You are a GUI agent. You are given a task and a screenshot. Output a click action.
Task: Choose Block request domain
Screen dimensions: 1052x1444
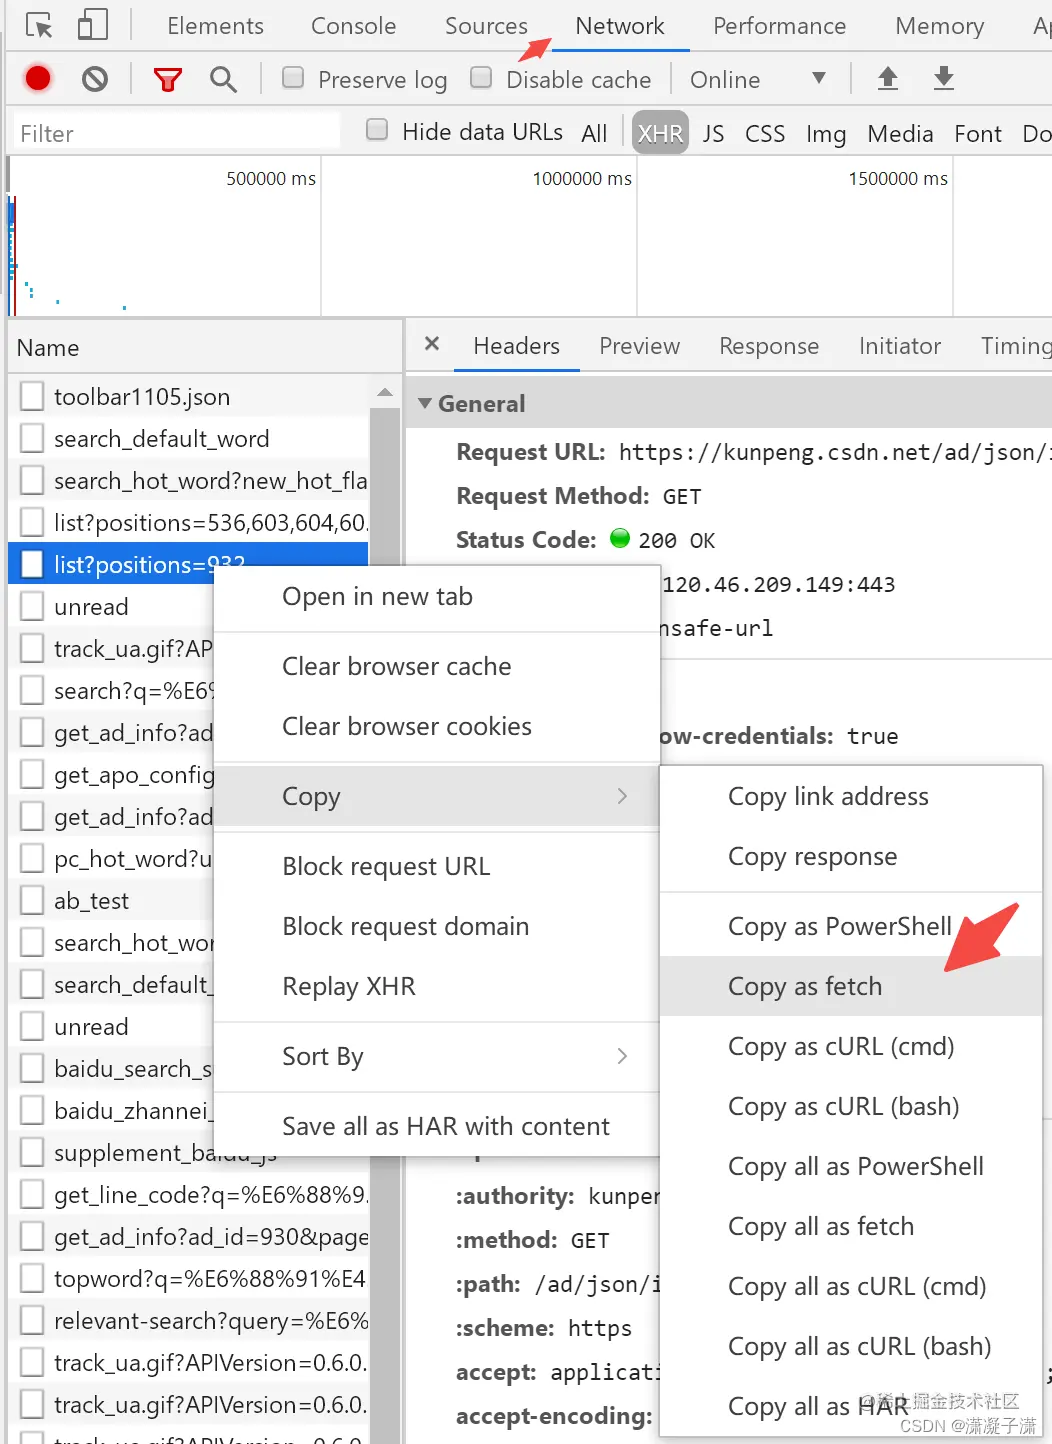pyautogui.click(x=437, y=926)
